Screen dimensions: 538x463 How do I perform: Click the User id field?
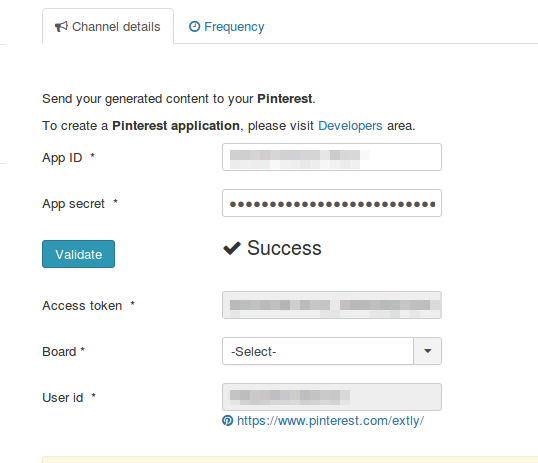click(332, 397)
